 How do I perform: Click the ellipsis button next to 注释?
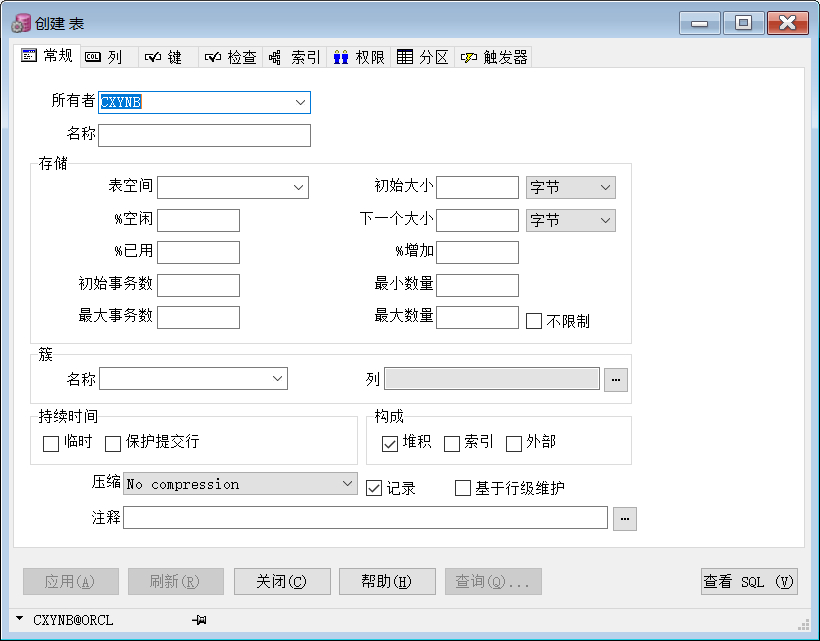(x=624, y=519)
